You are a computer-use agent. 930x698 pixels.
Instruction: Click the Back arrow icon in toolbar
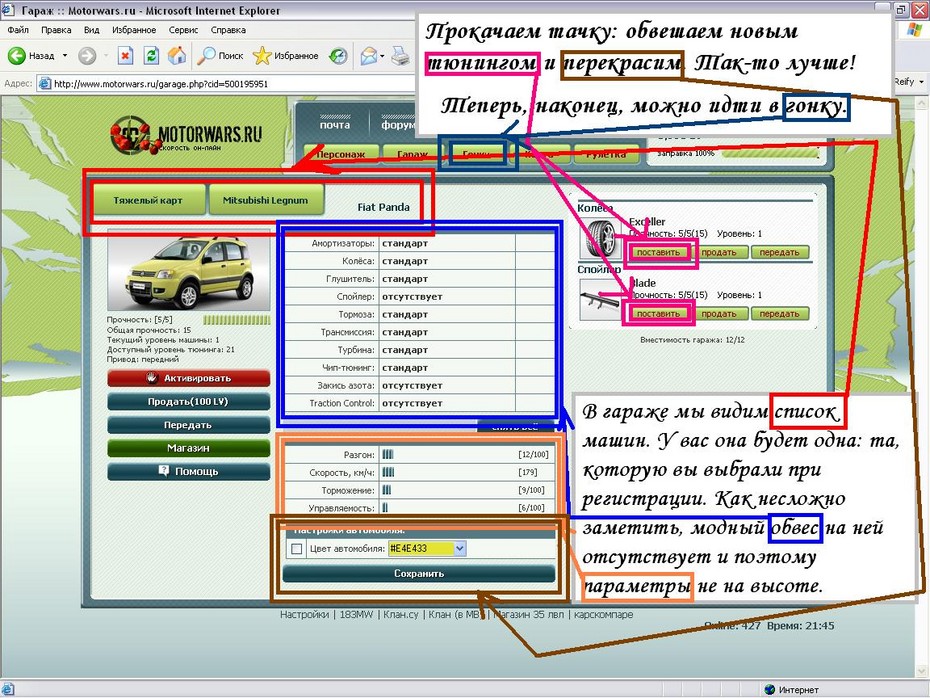(17, 56)
